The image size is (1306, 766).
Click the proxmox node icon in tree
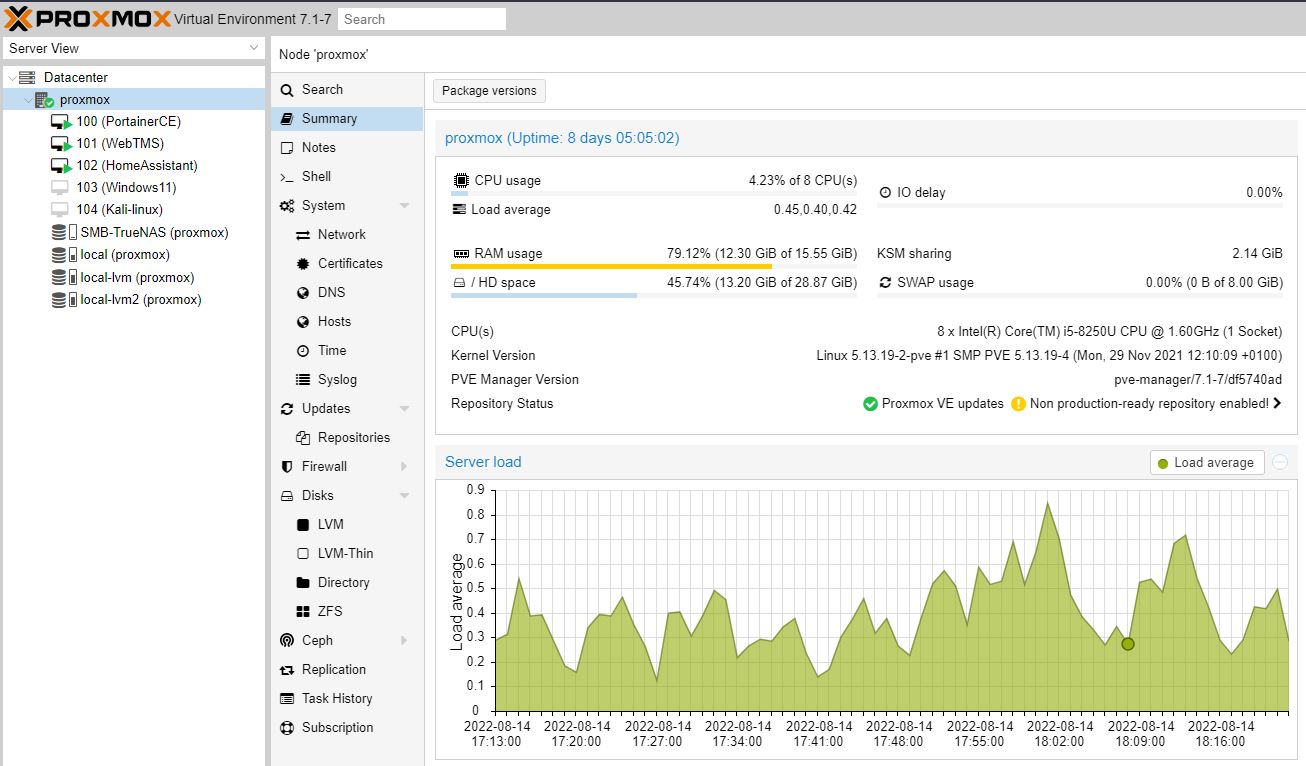point(44,99)
